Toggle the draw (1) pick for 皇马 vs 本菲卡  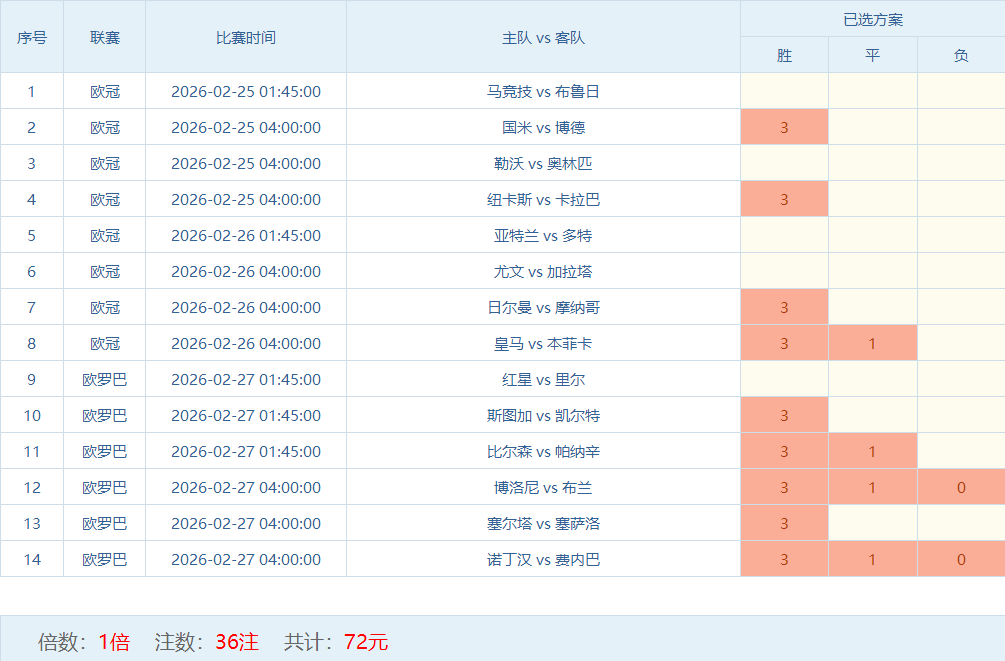(x=872, y=343)
